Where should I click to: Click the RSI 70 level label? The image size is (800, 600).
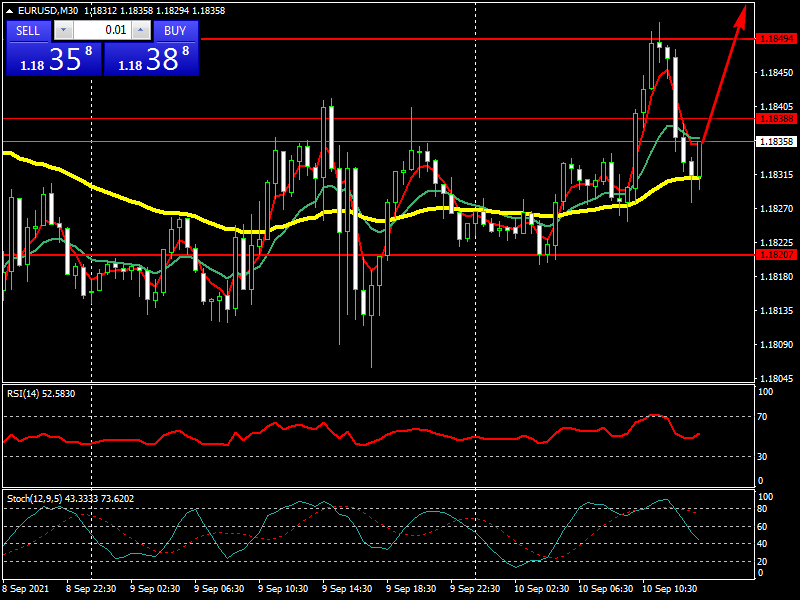(762, 417)
